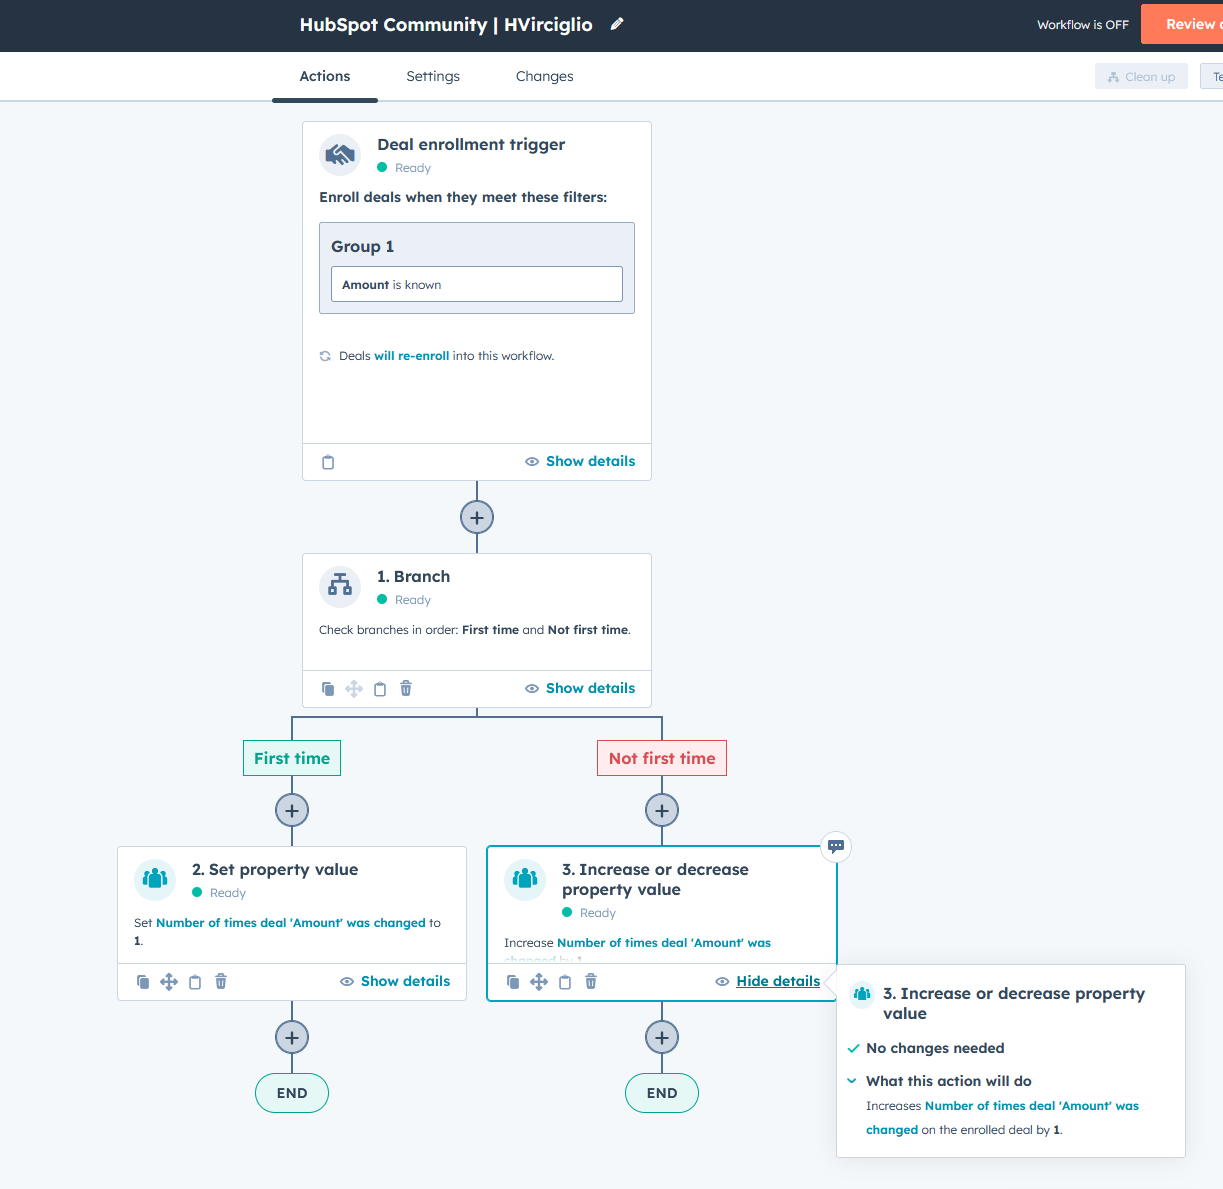
Task: Click the clipboard icon on the enrollment trigger card
Action: point(328,462)
